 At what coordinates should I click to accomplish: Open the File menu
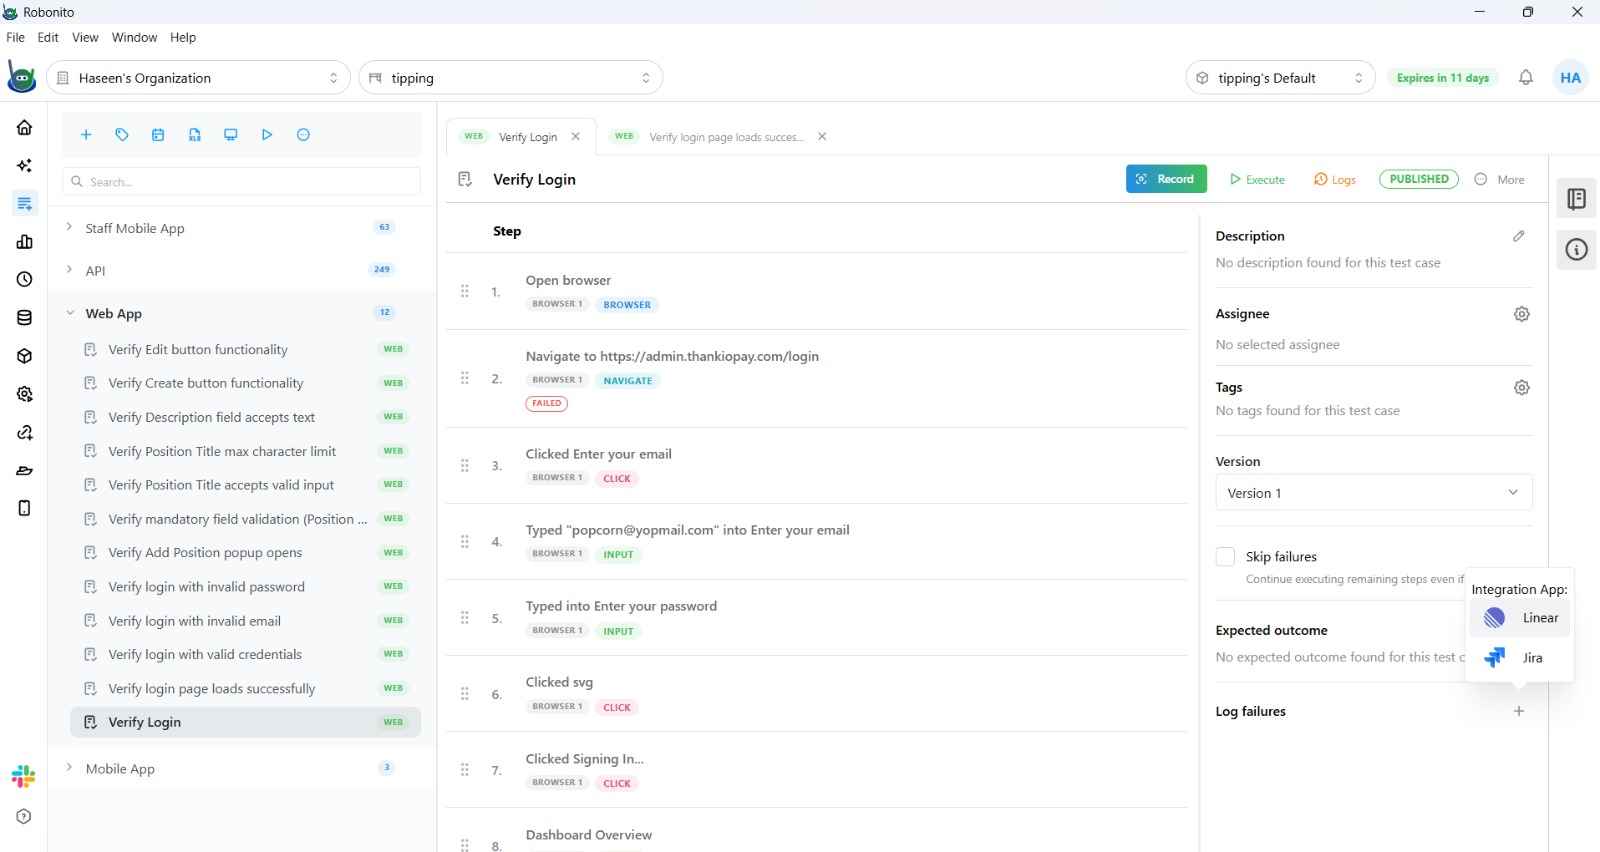click(15, 37)
